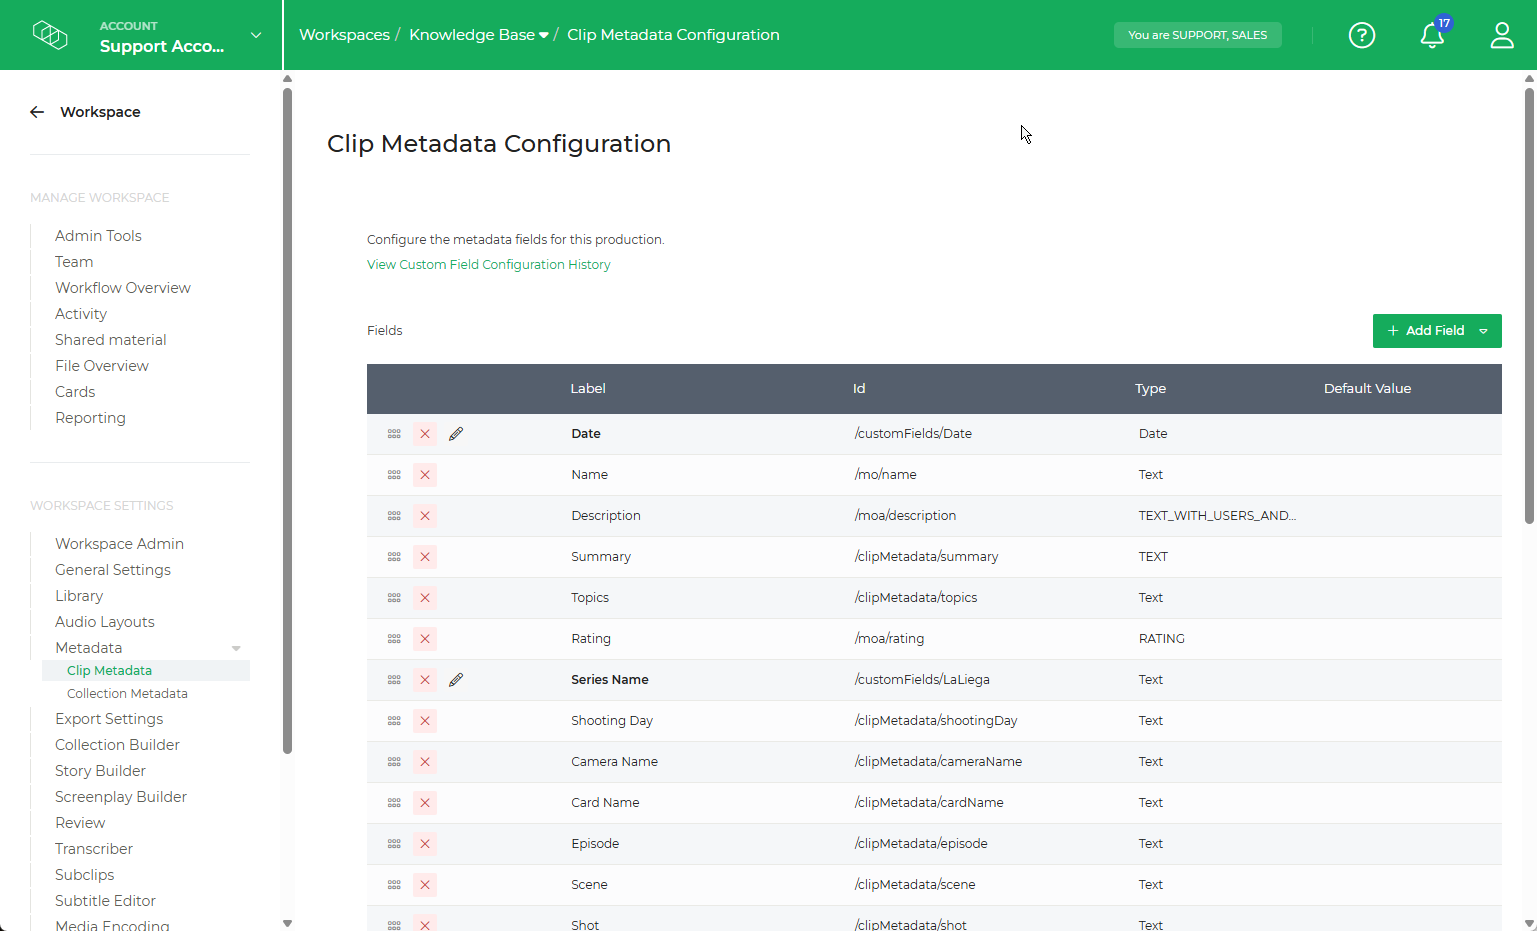Open View Custom Field Configuration History
Screen dimensions: 1537x931
(488, 264)
